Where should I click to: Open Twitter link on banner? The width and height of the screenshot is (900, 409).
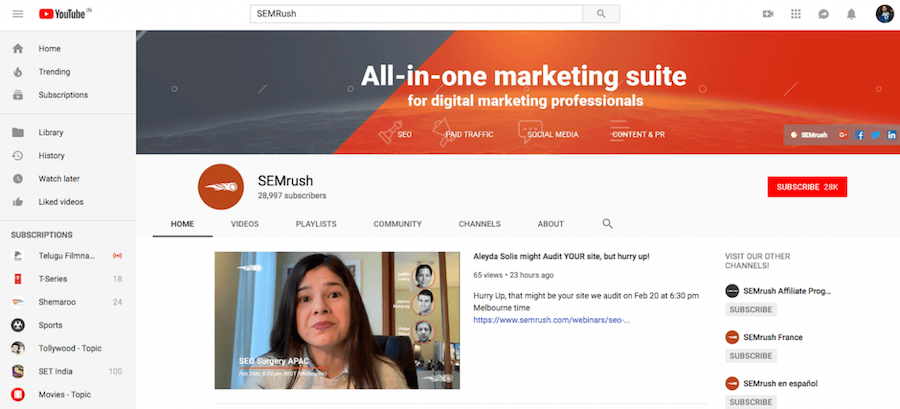(875, 135)
